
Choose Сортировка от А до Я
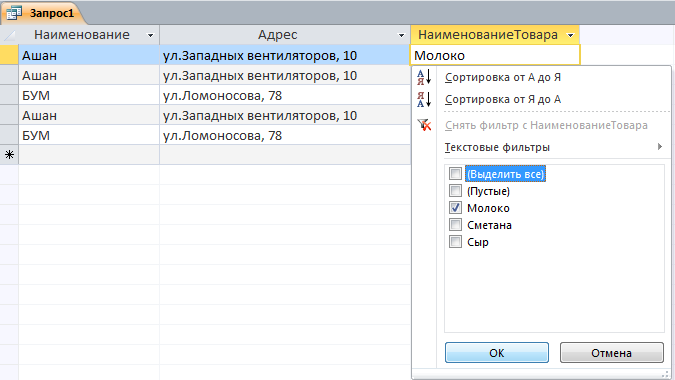(x=502, y=77)
